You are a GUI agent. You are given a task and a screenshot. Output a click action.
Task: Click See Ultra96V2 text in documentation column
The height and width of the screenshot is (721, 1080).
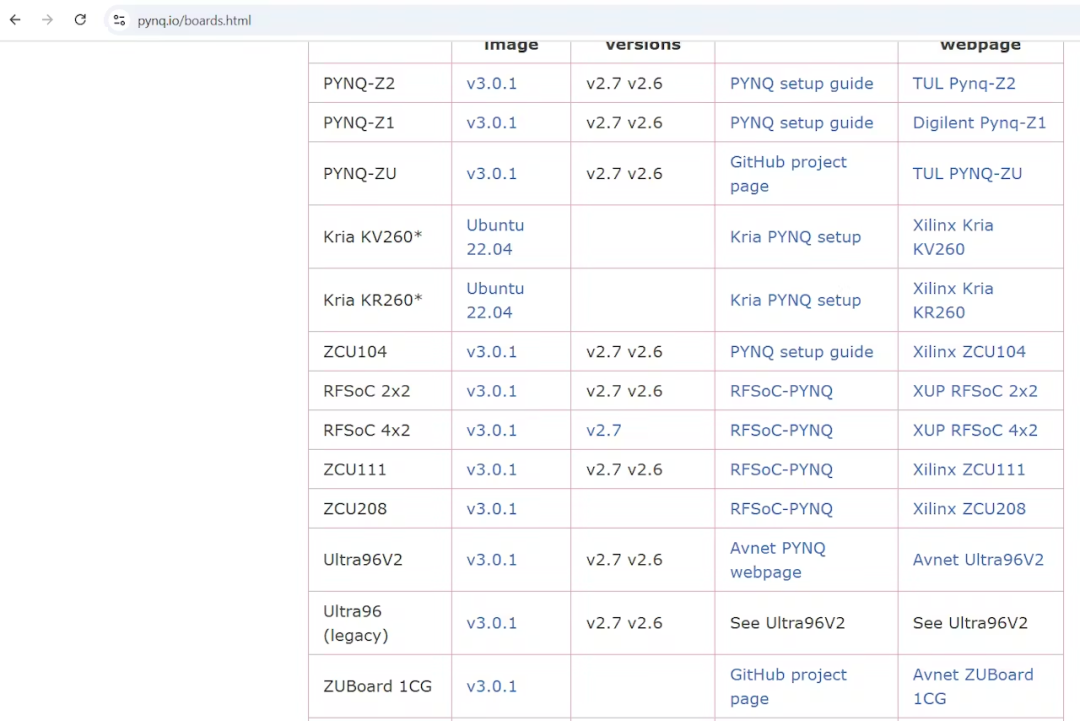[x=787, y=623]
